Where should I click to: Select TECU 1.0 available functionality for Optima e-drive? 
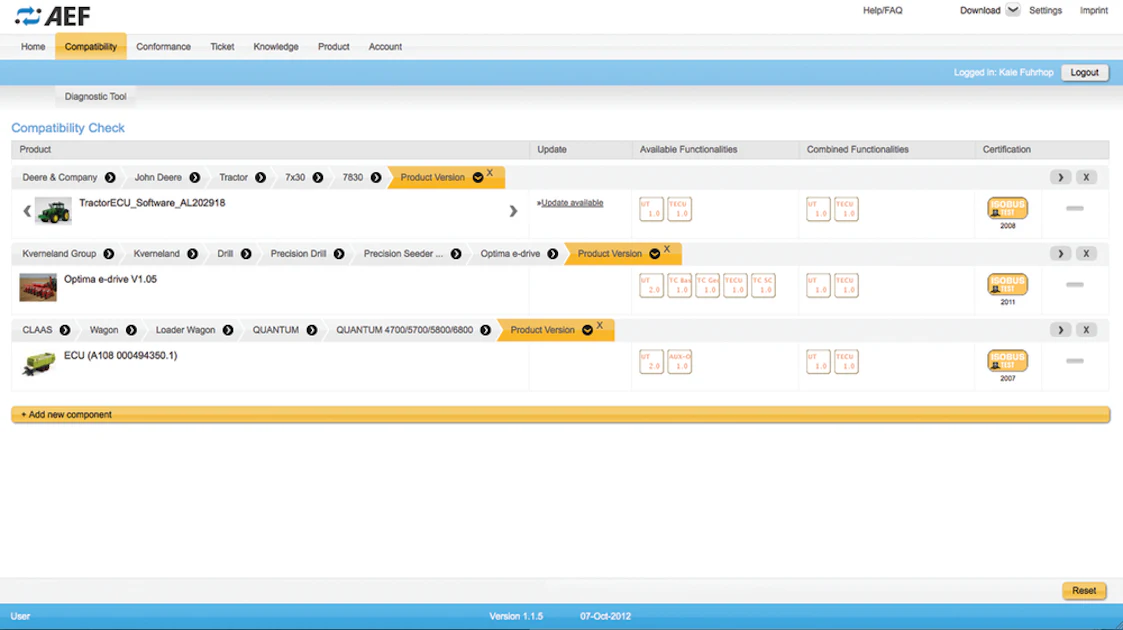coord(735,285)
